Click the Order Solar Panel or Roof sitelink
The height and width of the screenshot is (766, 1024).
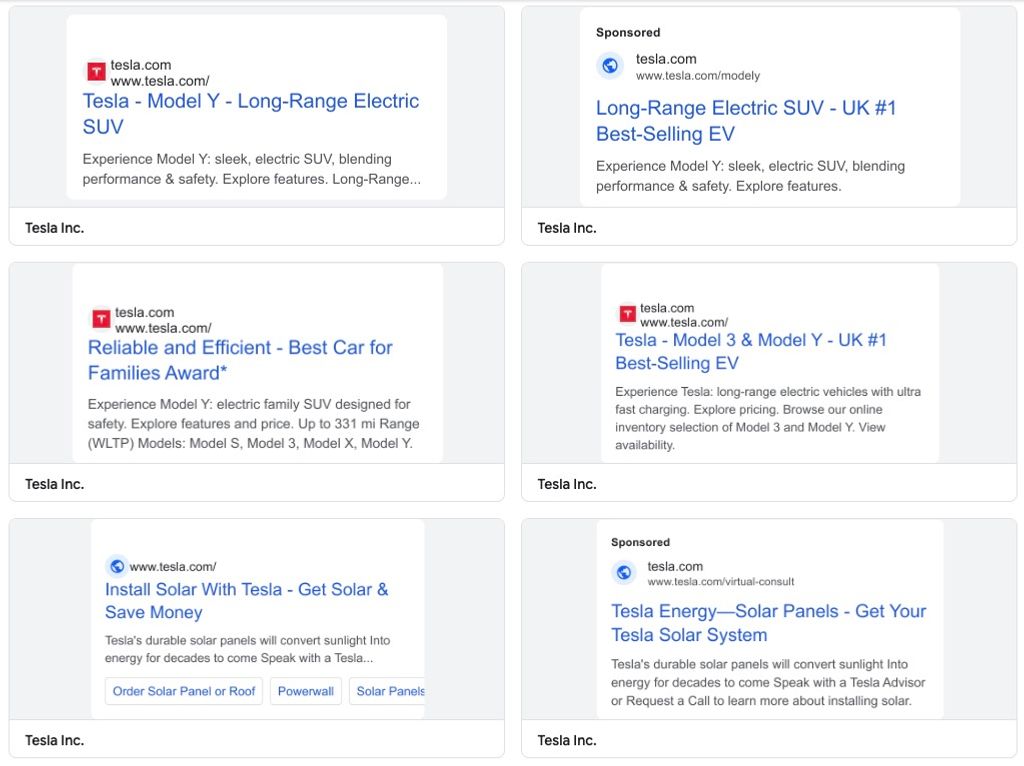183,691
